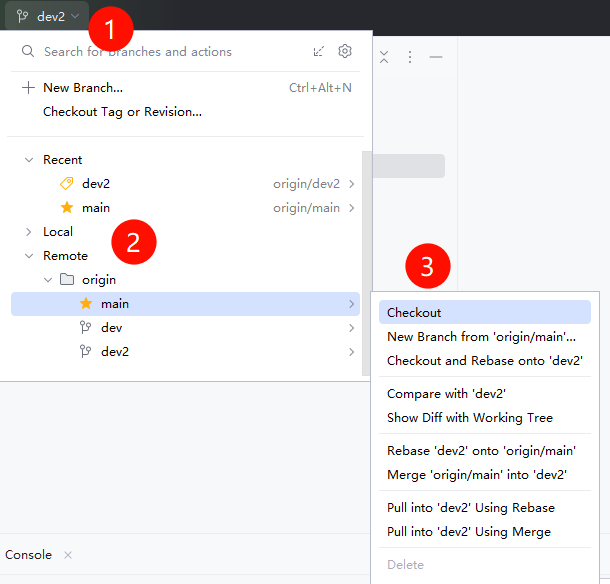Close the Console tab
The width and height of the screenshot is (610, 584).
68,555
